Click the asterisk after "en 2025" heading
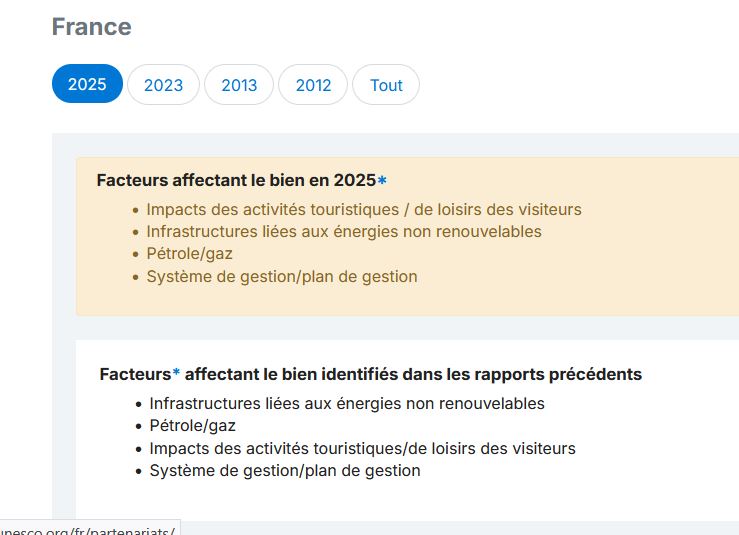739x535 pixels. [382, 181]
